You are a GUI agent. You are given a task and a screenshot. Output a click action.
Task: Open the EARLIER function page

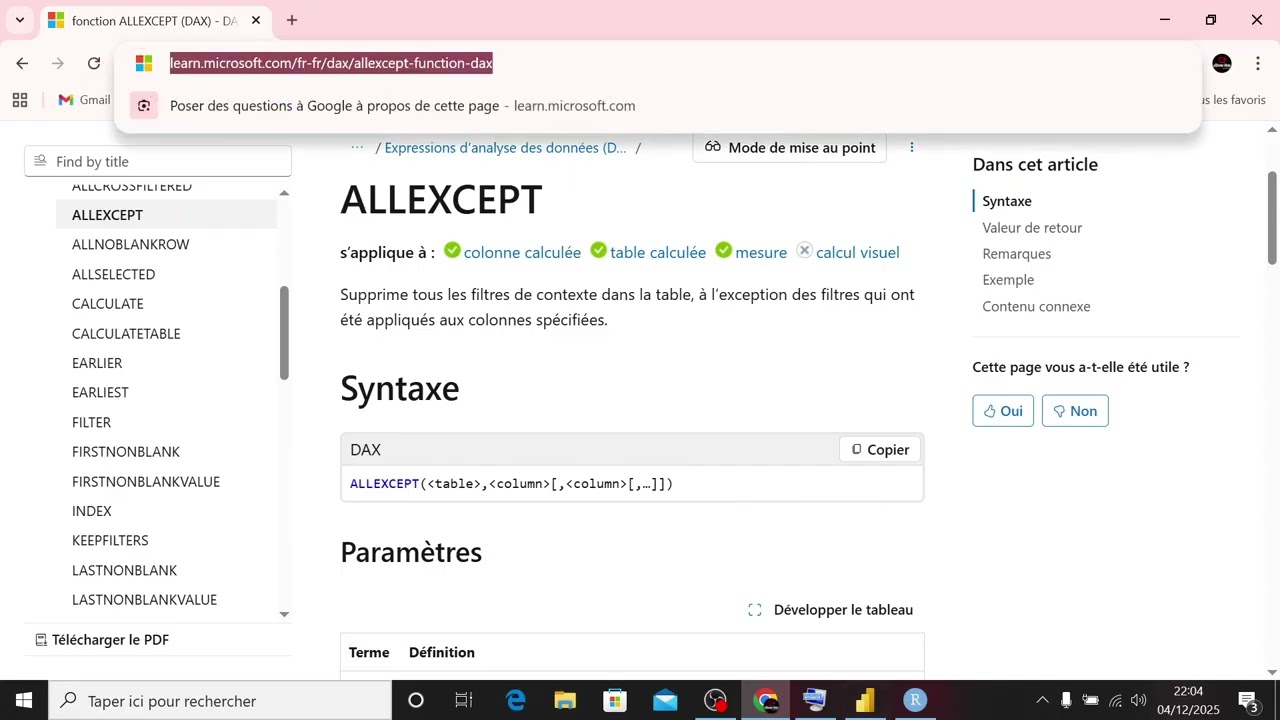pos(97,363)
